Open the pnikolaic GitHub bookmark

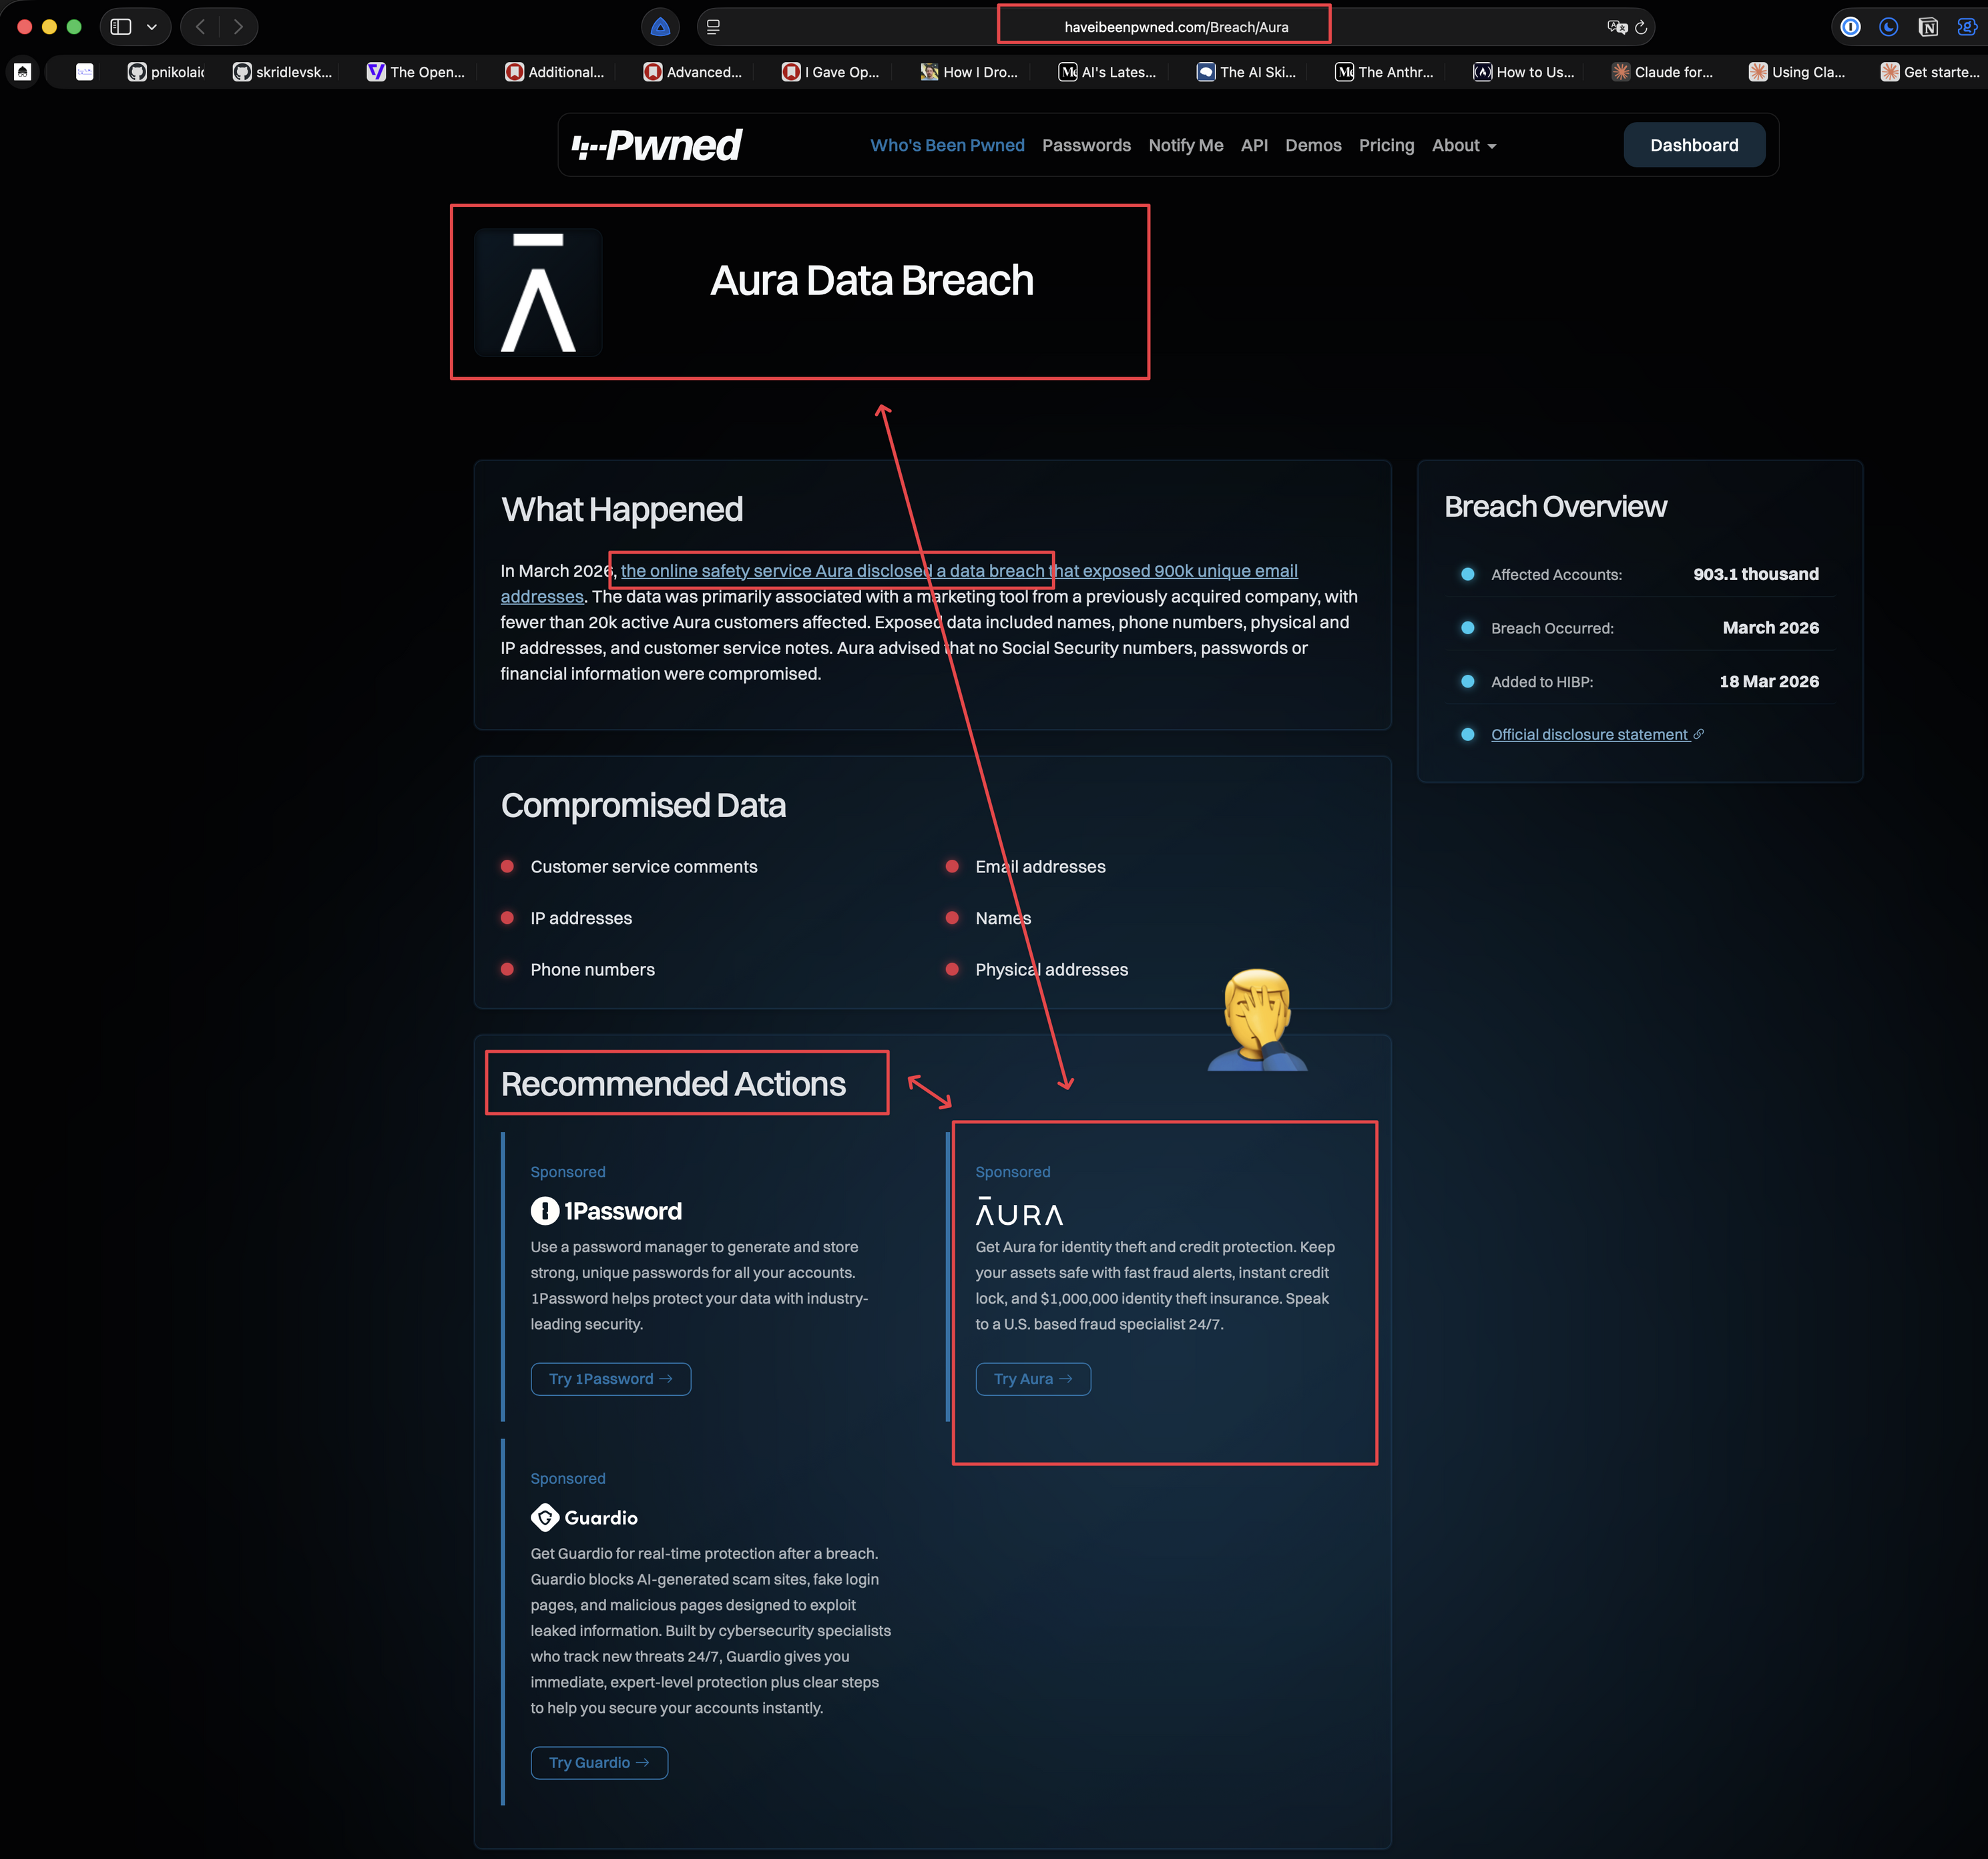tap(166, 72)
